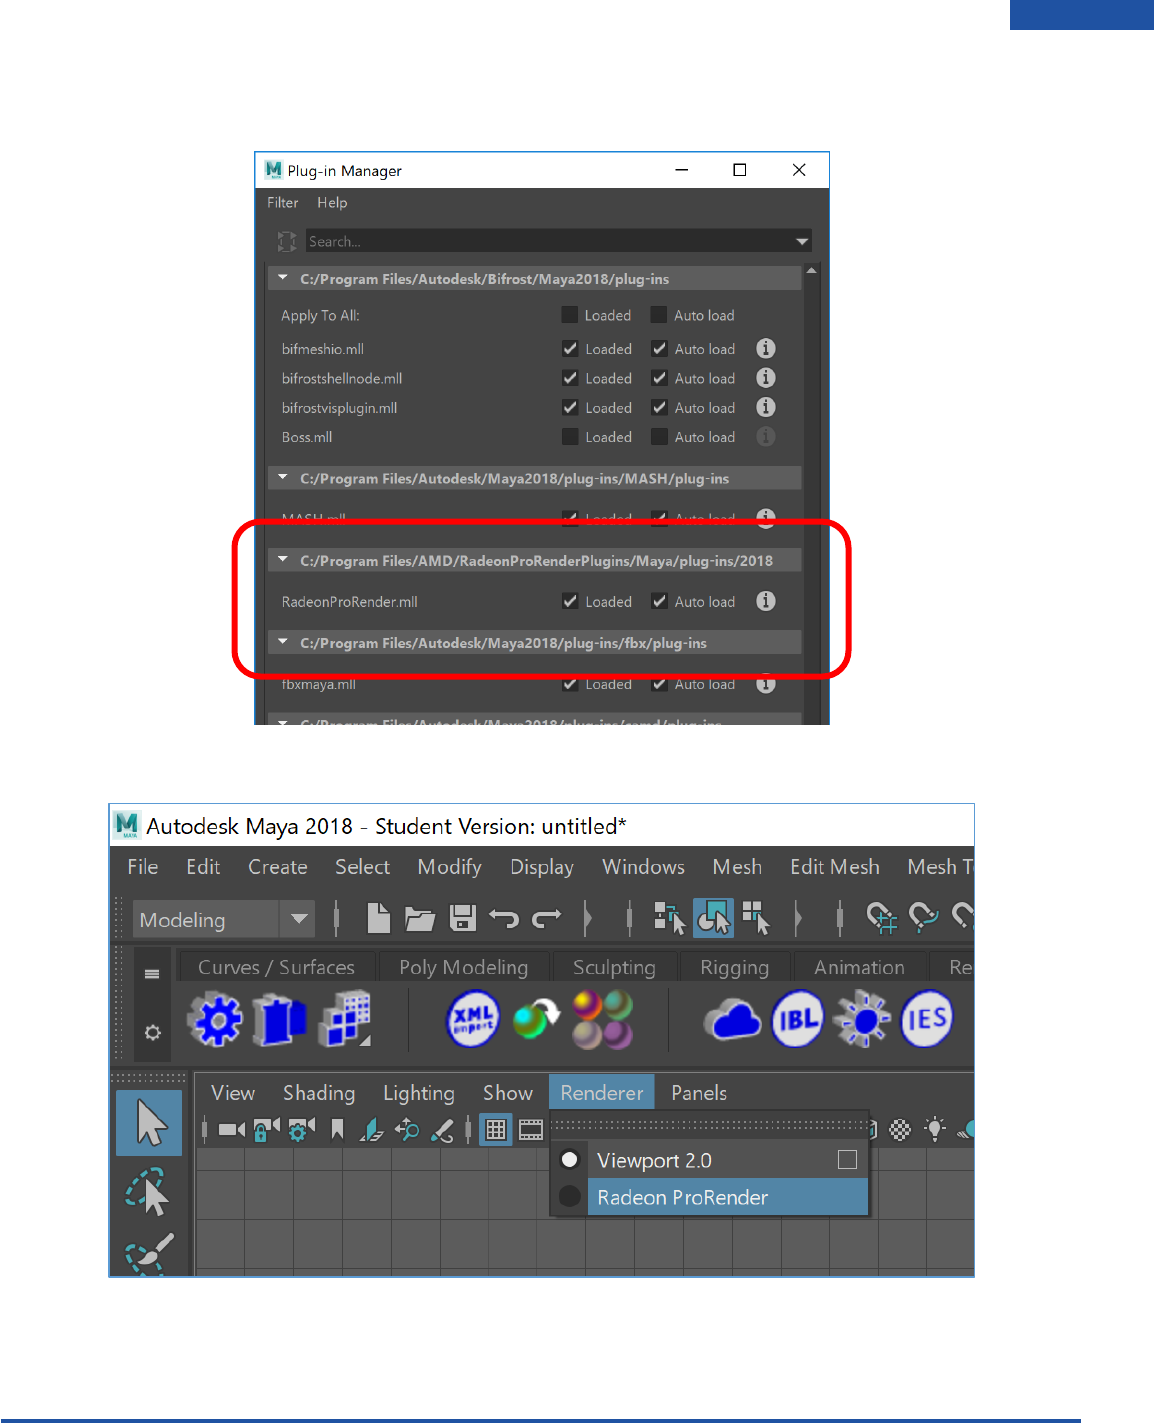Click the four colored spheres shelf icon
Viewport: 1154px width, 1423px height.
[x=602, y=1020]
